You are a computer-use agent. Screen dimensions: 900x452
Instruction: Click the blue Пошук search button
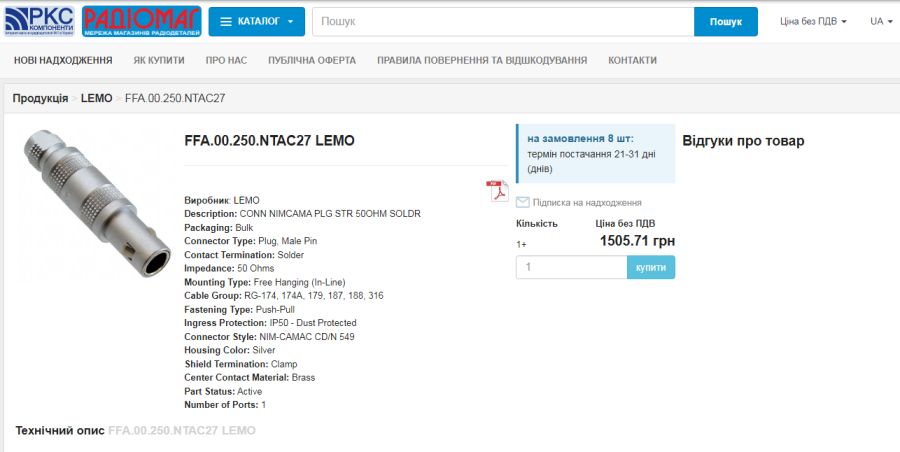pos(726,21)
